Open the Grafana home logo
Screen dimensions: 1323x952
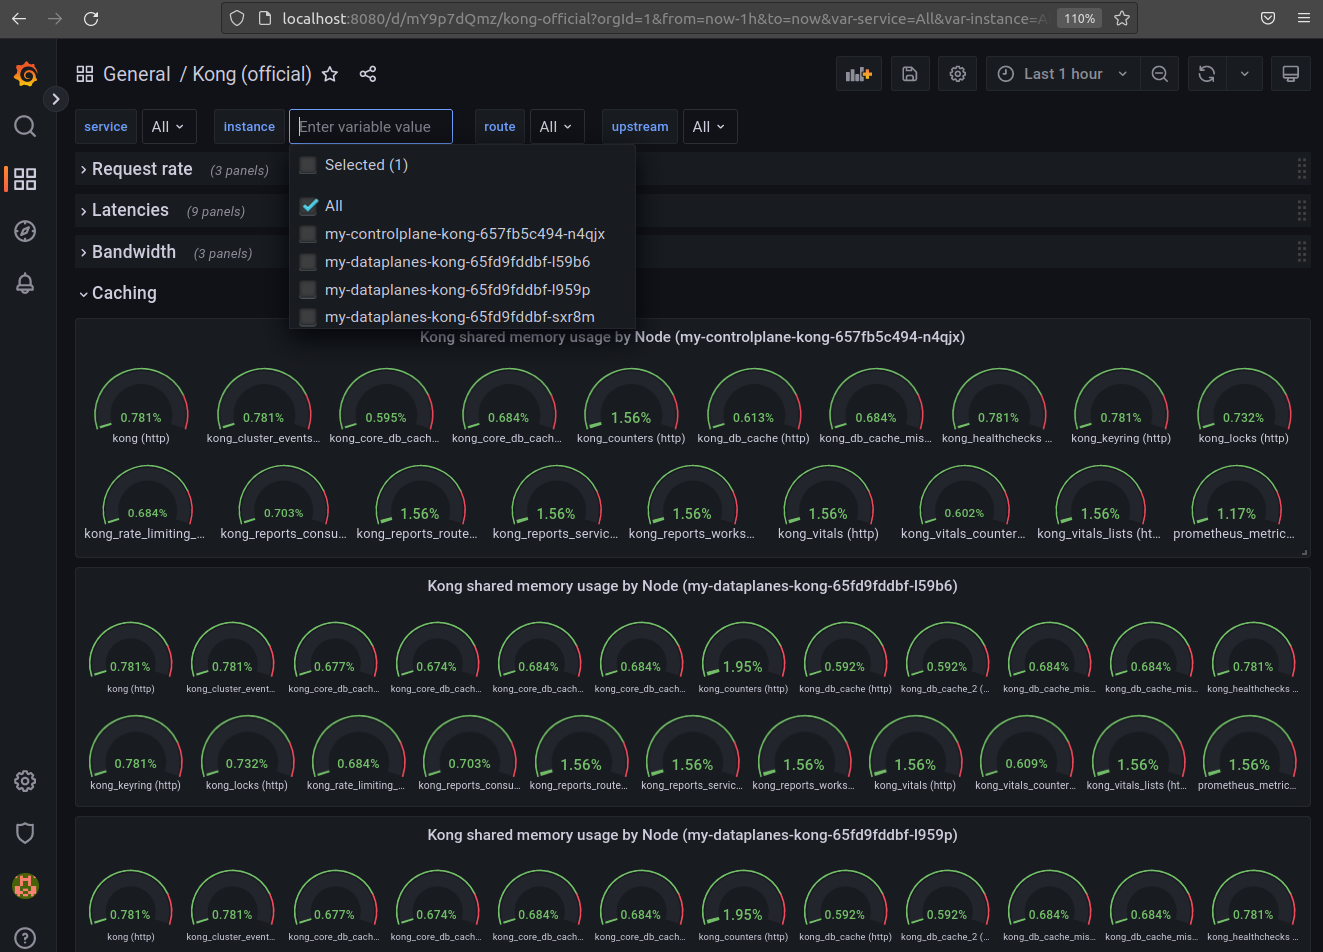[26, 74]
